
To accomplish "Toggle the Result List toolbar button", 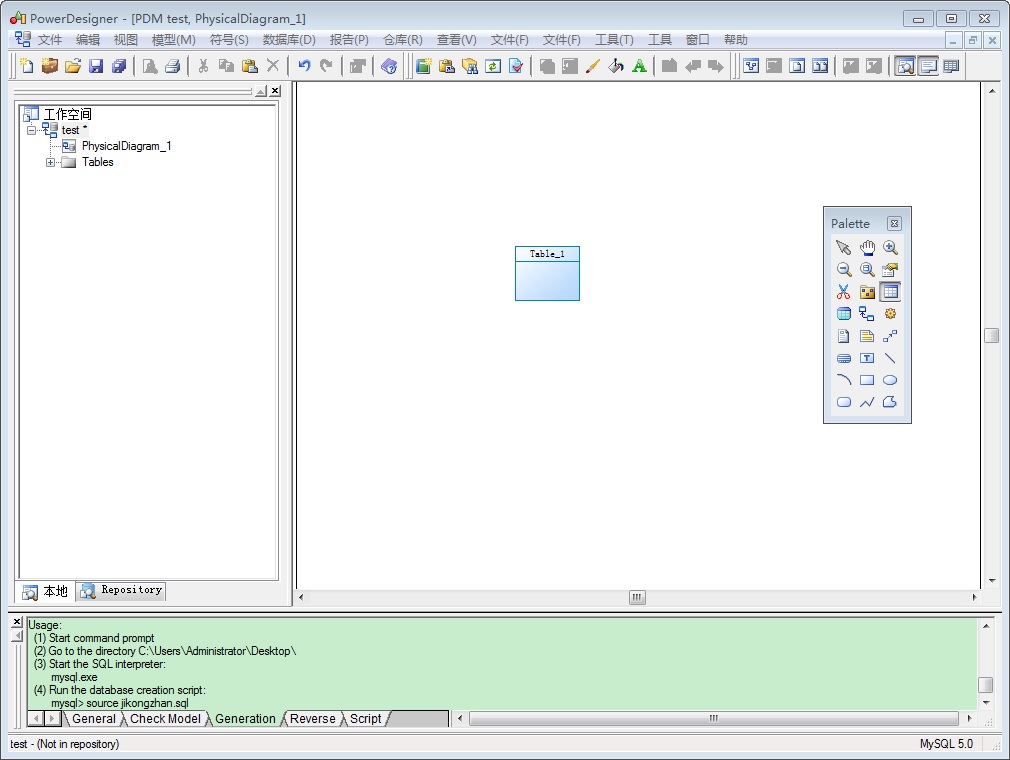I will pyautogui.click(x=951, y=66).
